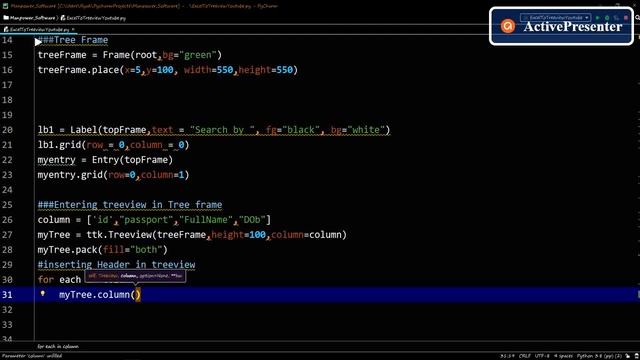
Task: Click status message "Parameter 'column' unfilled"
Action: point(32,356)
